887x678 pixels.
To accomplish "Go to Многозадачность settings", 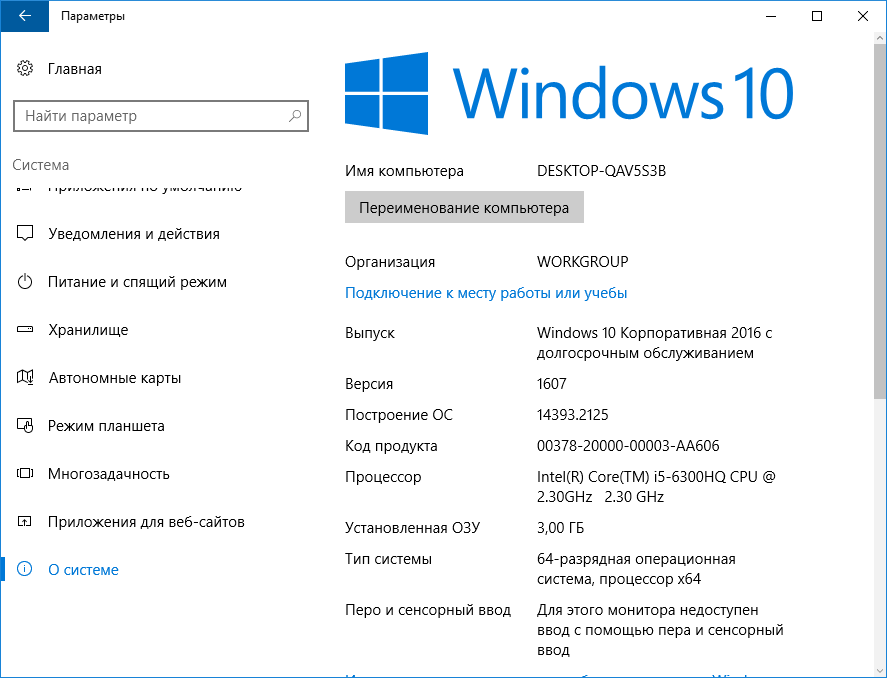I will (108, 474).
